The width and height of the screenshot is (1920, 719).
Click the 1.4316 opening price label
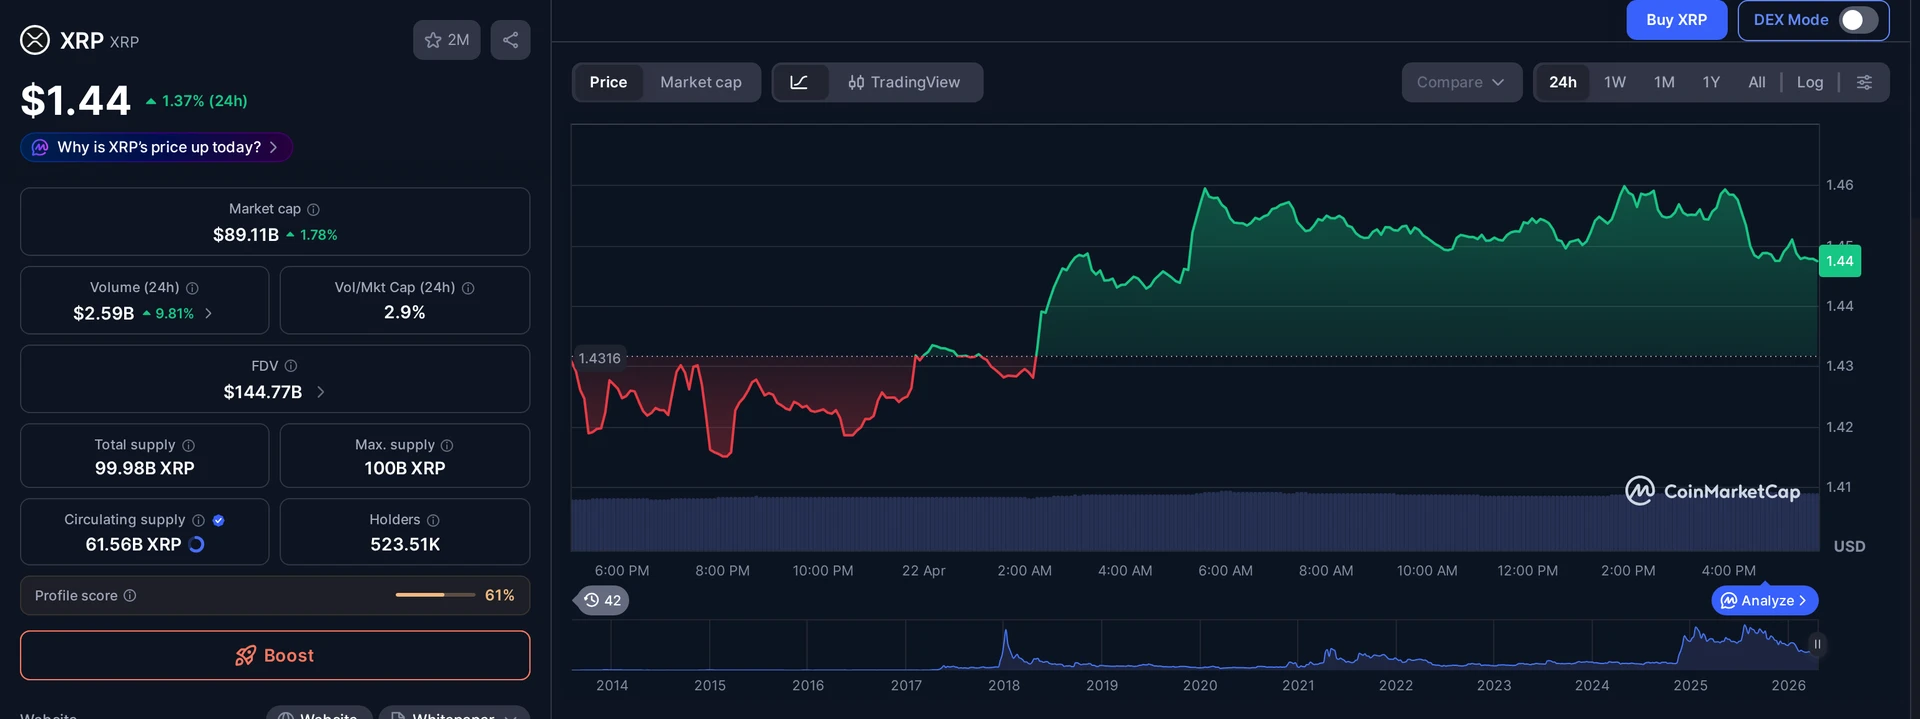599,358
